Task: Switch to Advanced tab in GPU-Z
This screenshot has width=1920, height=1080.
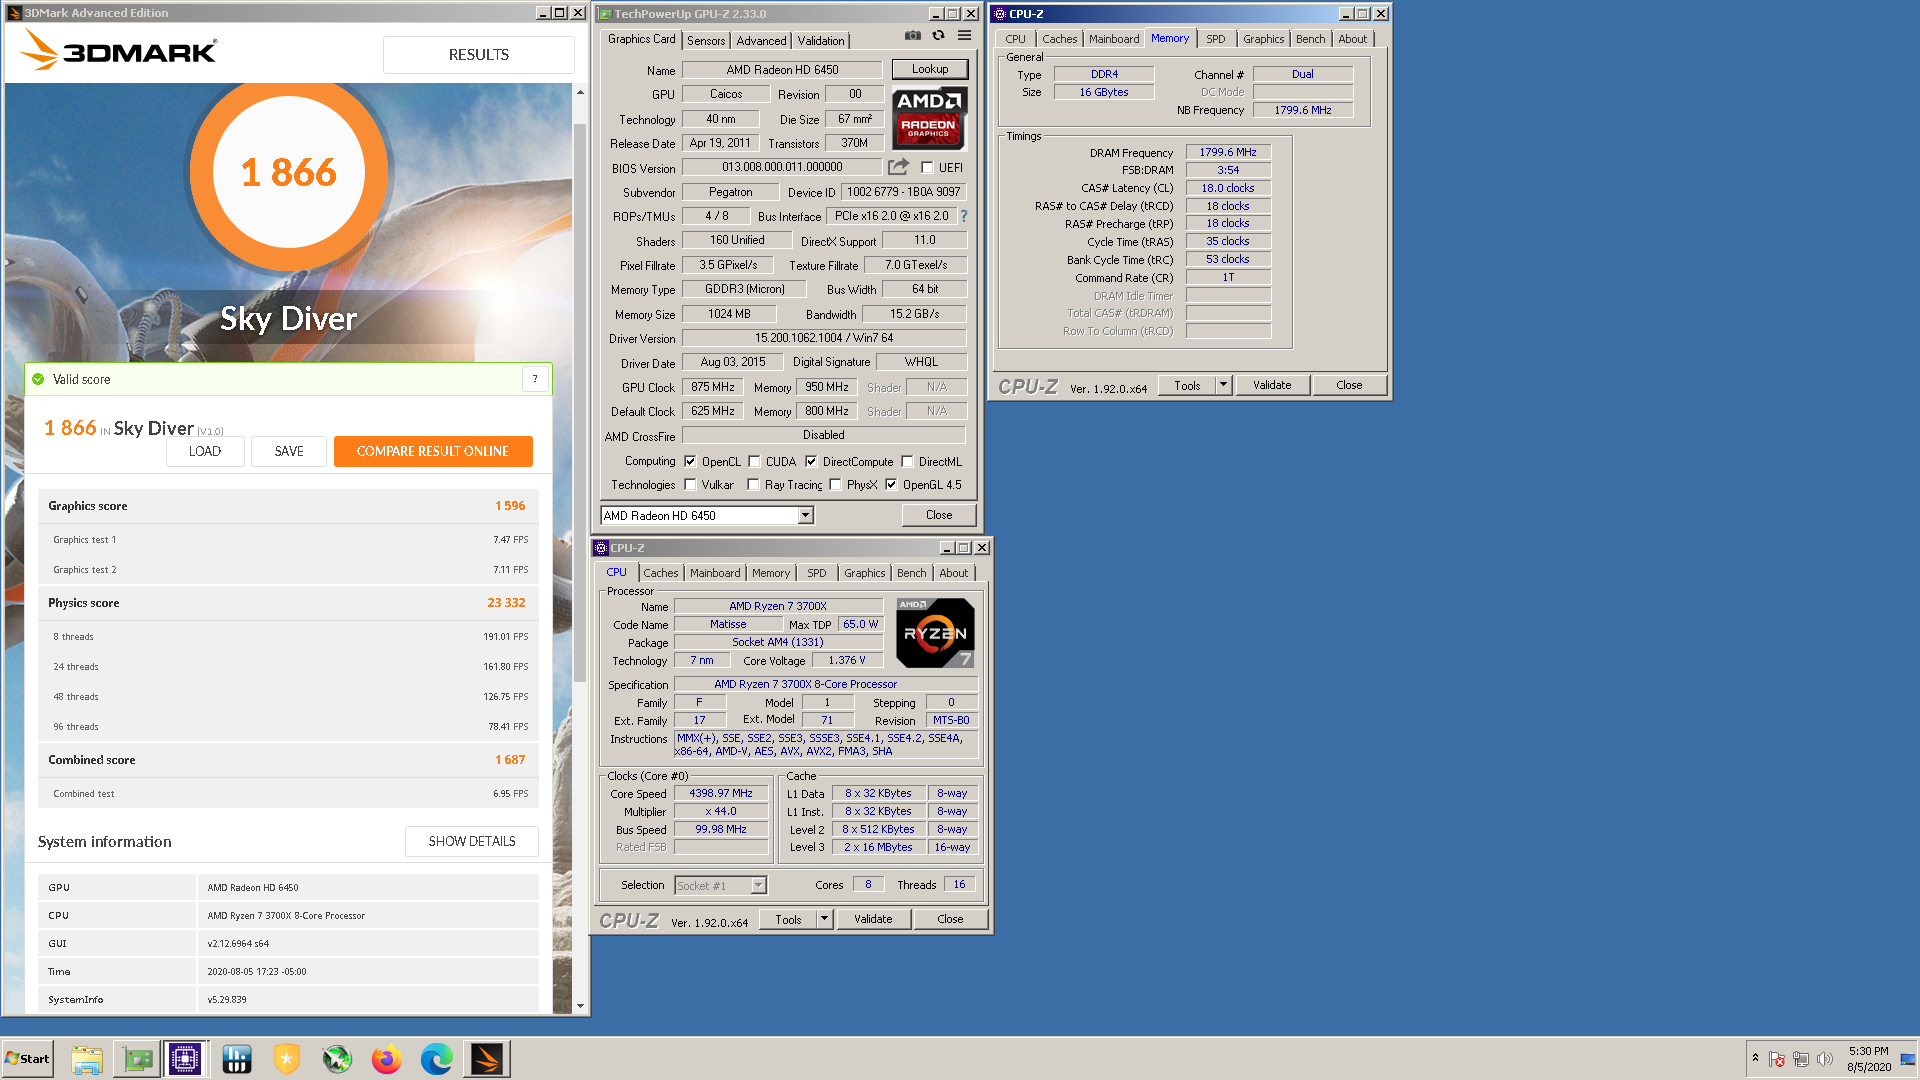Action: coord(761,41)
